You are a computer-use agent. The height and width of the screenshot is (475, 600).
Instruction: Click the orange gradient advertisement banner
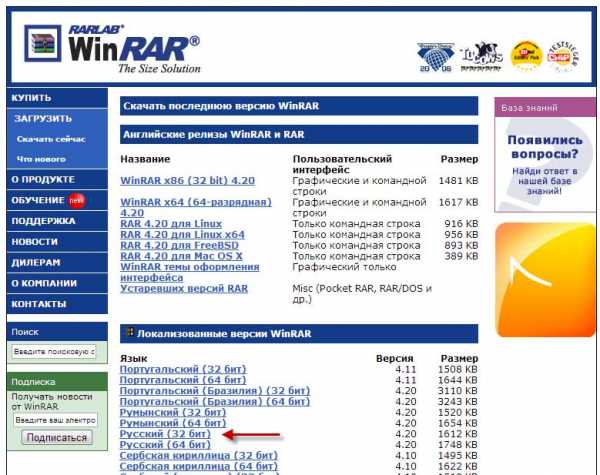point(545,280)
